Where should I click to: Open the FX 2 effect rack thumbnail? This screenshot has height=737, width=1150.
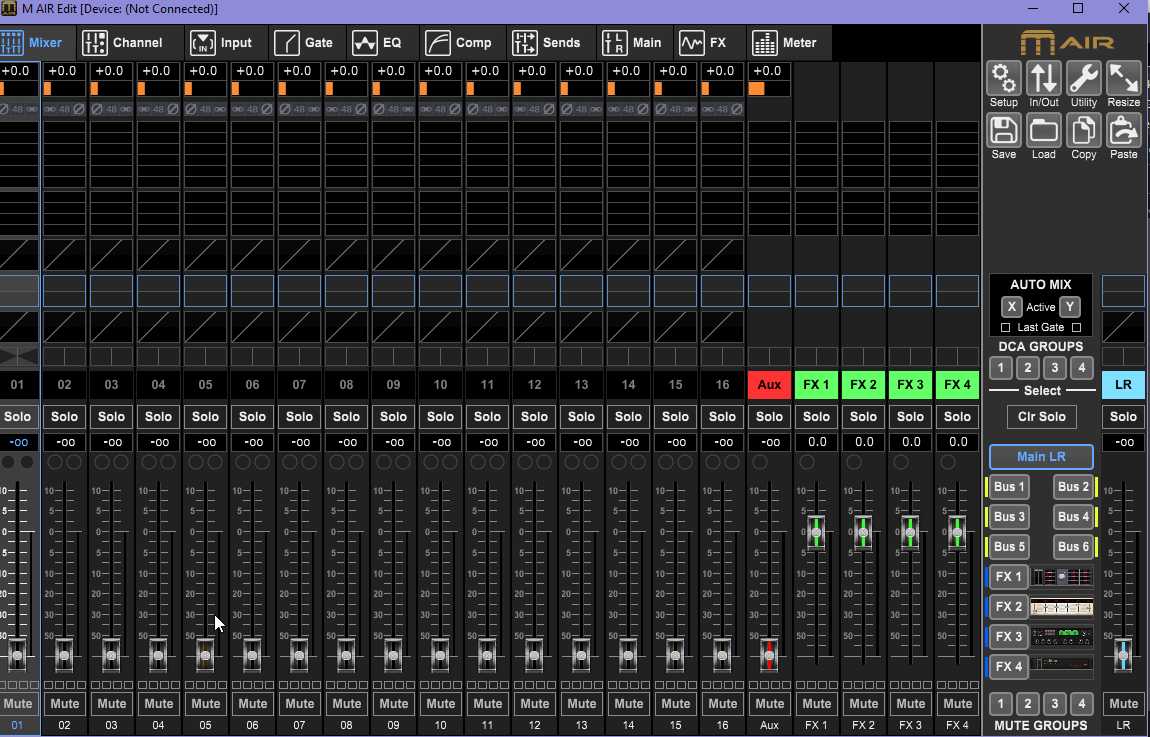coord(1061,607)
